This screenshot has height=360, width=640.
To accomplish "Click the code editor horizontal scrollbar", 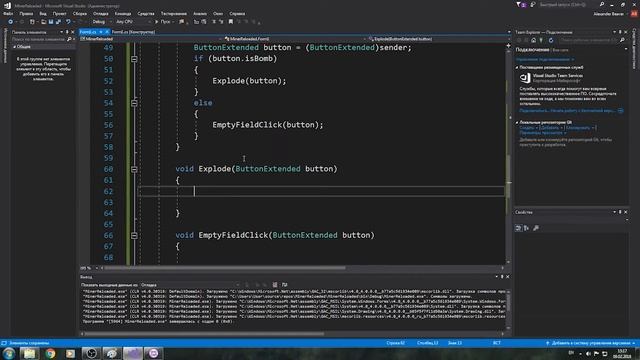I will pyautogui.click(x=225, y=268).
